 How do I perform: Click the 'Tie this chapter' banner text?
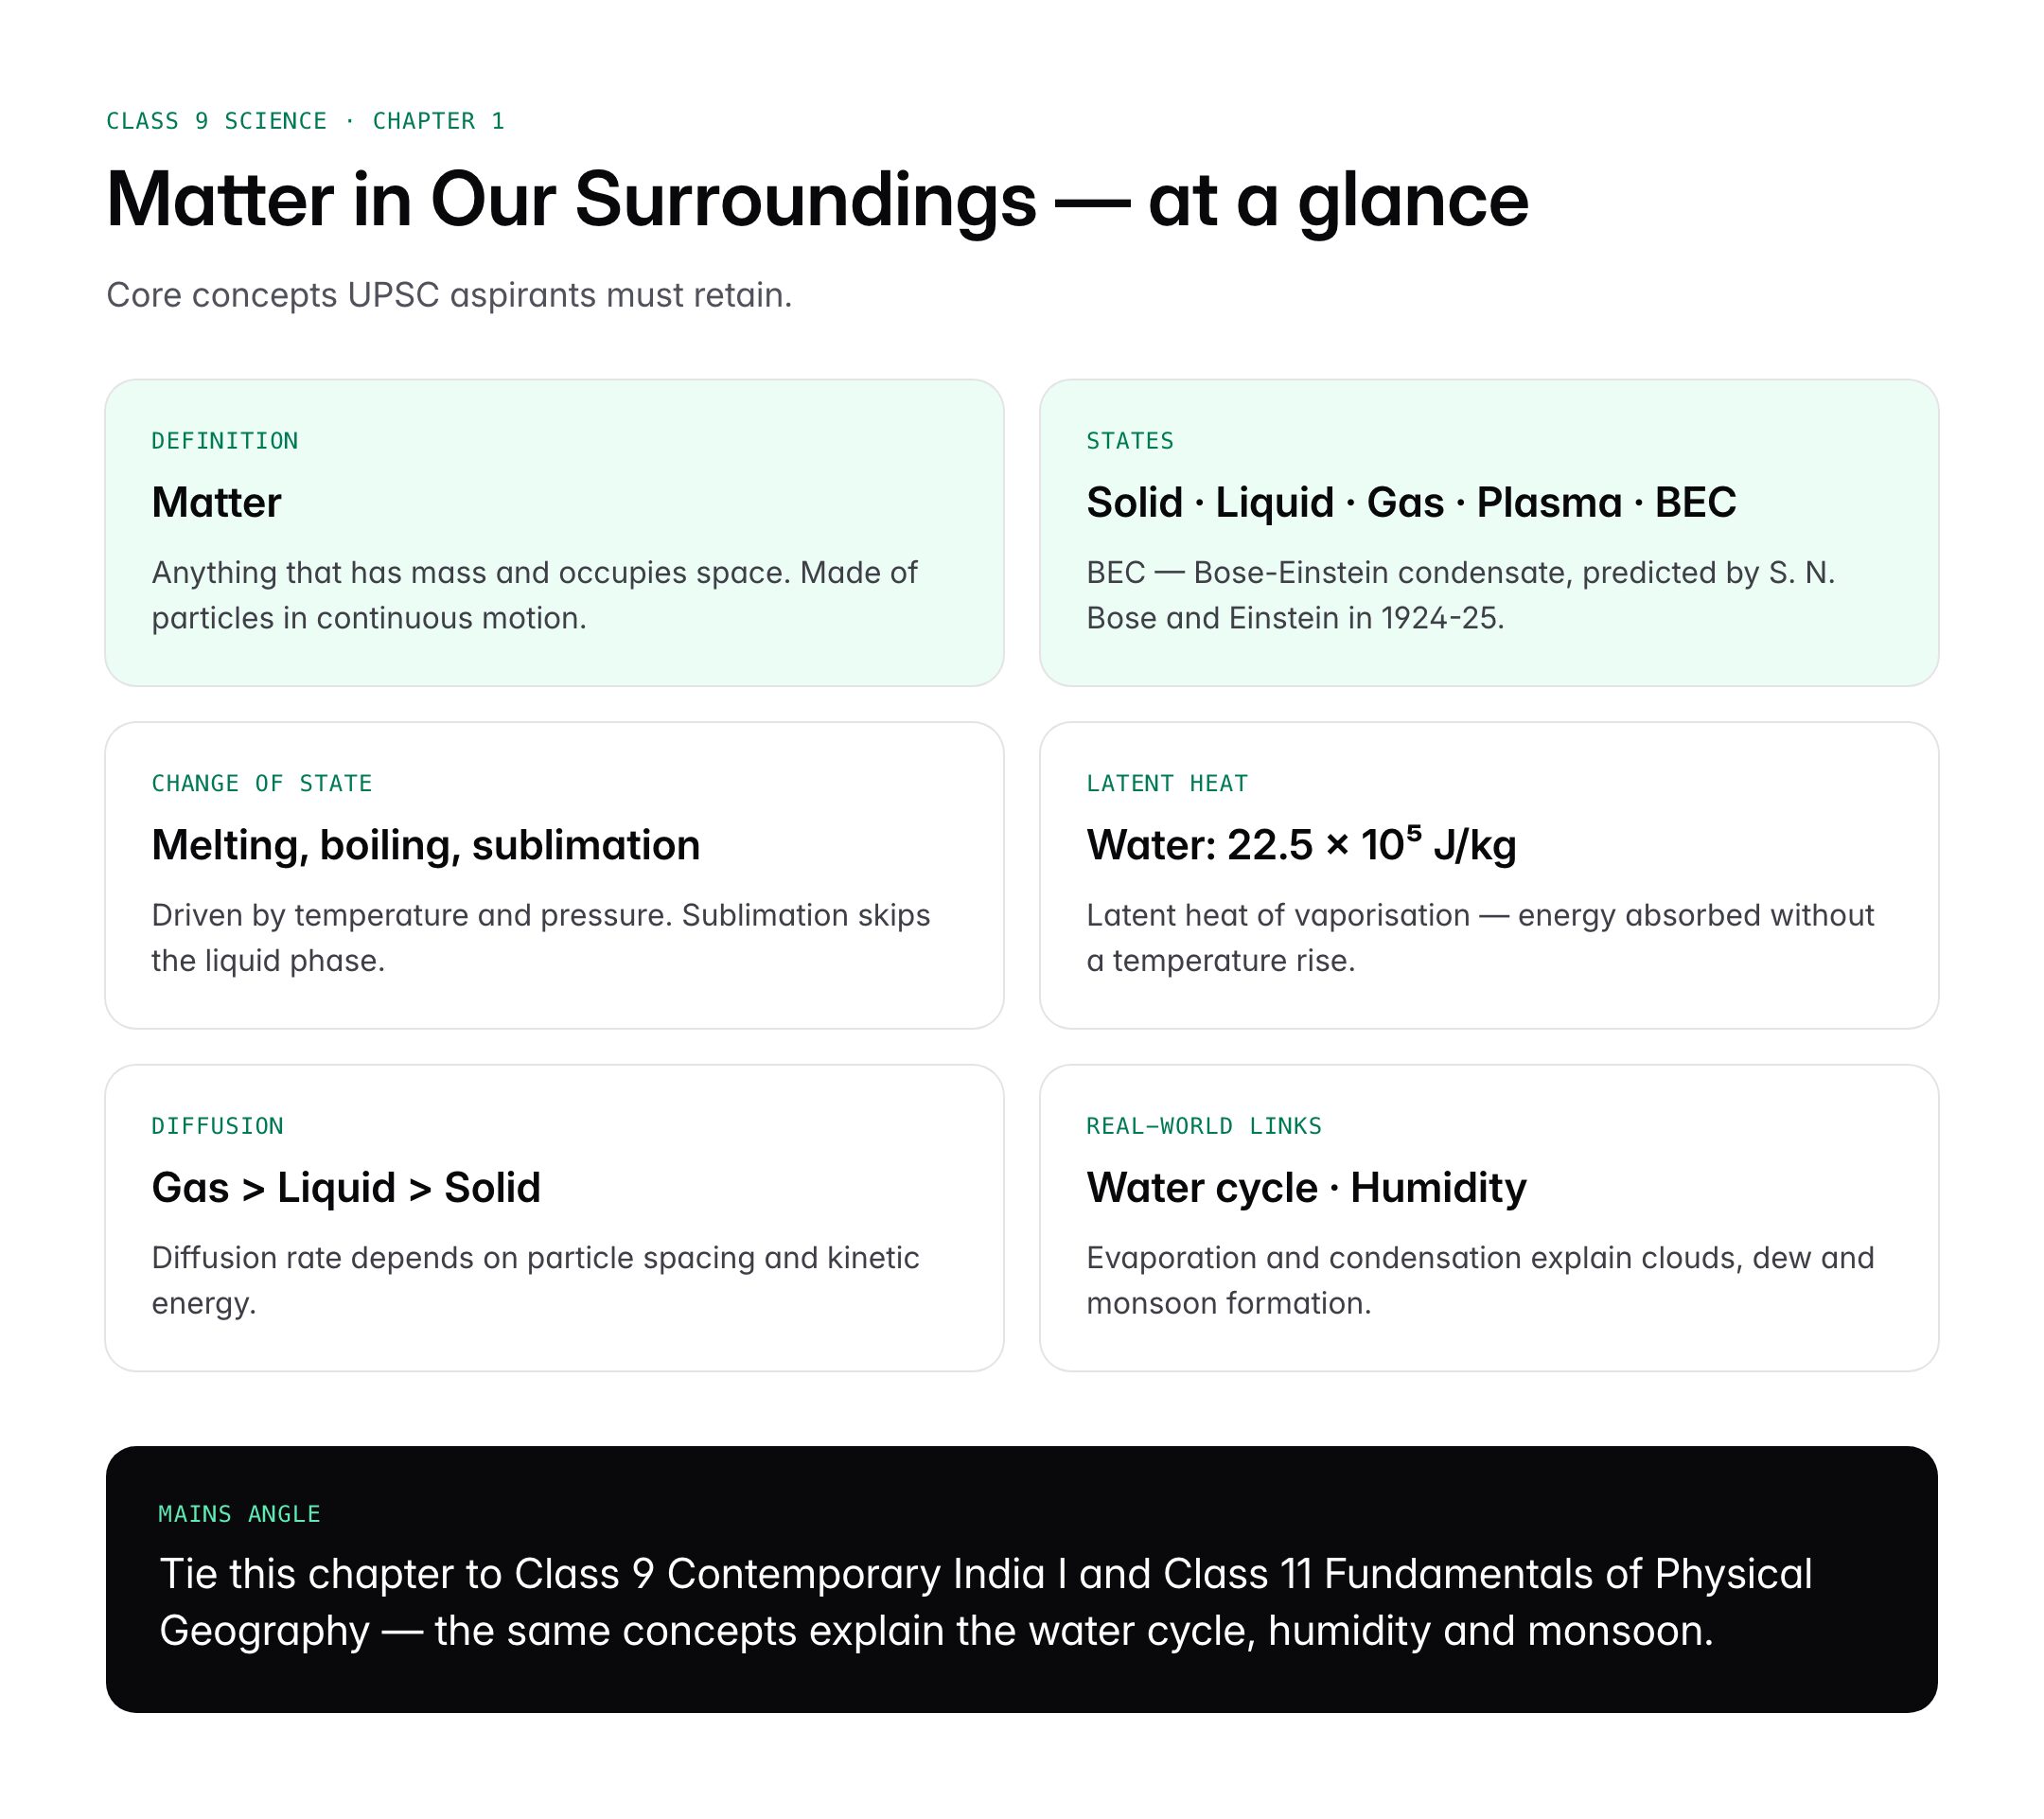tap(985, 1602)
